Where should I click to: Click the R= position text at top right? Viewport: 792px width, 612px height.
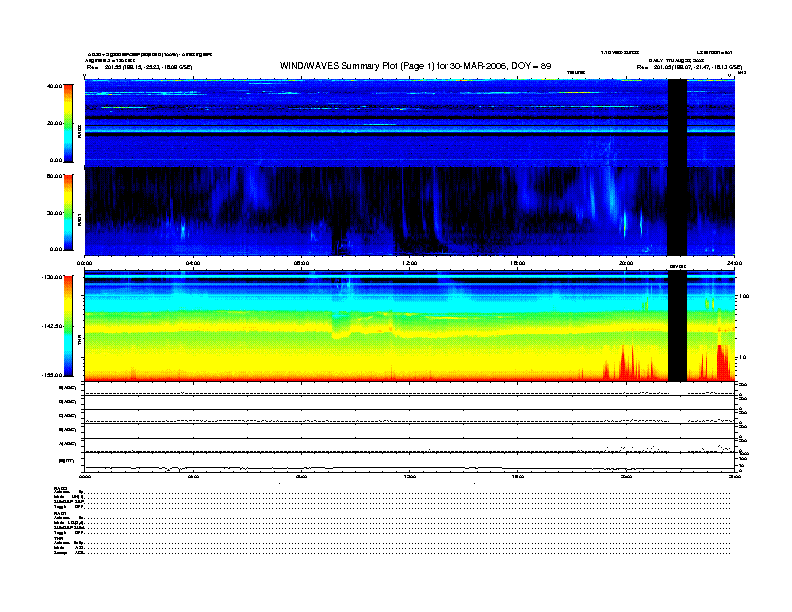[689, 67]
